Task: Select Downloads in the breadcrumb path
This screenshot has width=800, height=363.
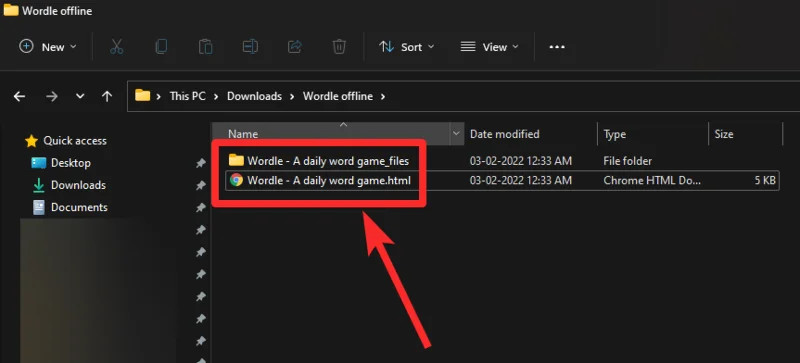Action: pyautogui.click(x=254, y=96)
